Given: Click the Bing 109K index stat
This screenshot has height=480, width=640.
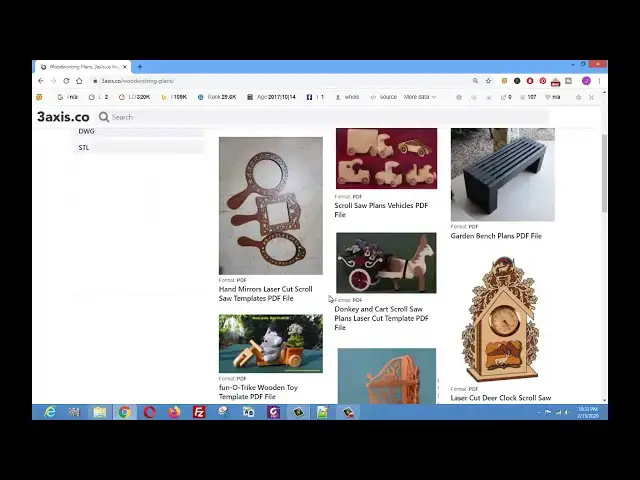Looking at the screenshot, I should tap(174, 97).
